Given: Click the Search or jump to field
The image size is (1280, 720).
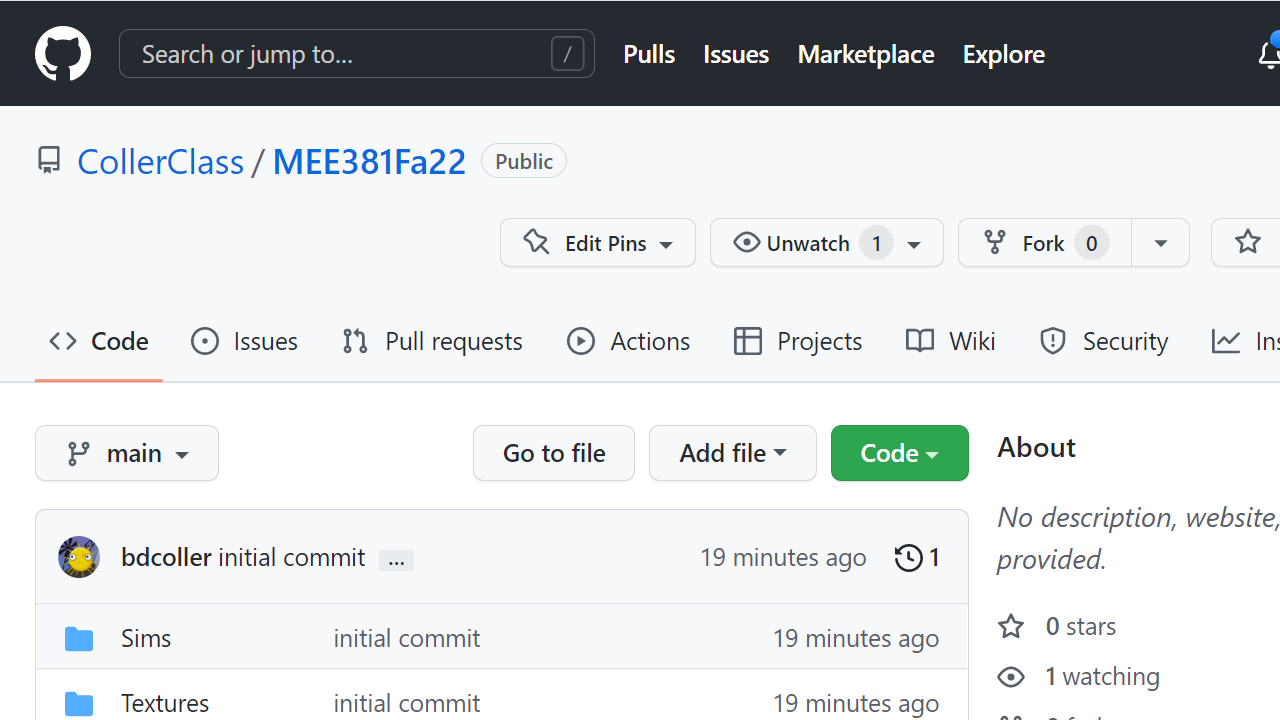Looking at the screenshot, I should tap(340, 54).
